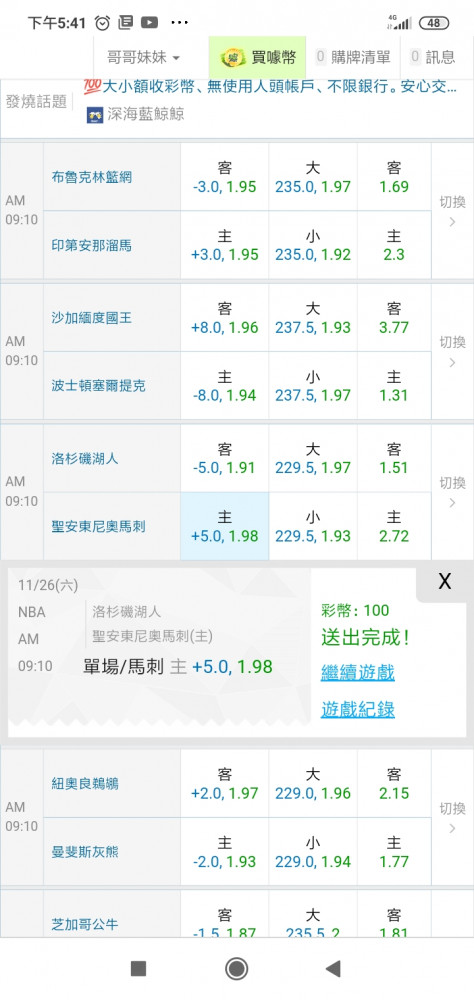This screenshot has height=1000, width=474.
Task: Open the 訊息 messages tab
Action: (433, 57)
